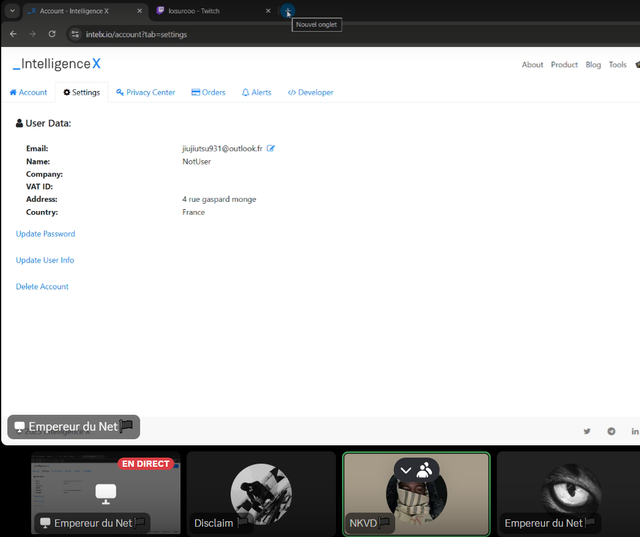Select the cat-eye Empereur du Net participant tile

click(571, 494)
